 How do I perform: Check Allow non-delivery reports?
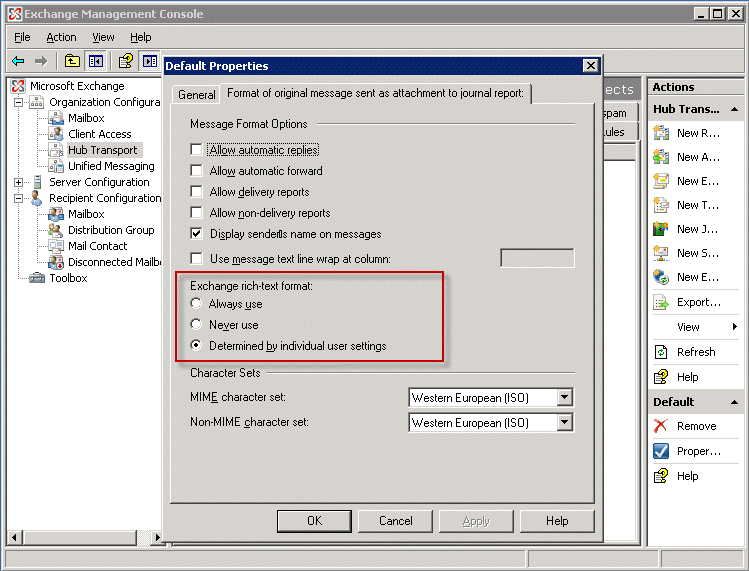tap(196, 212)
